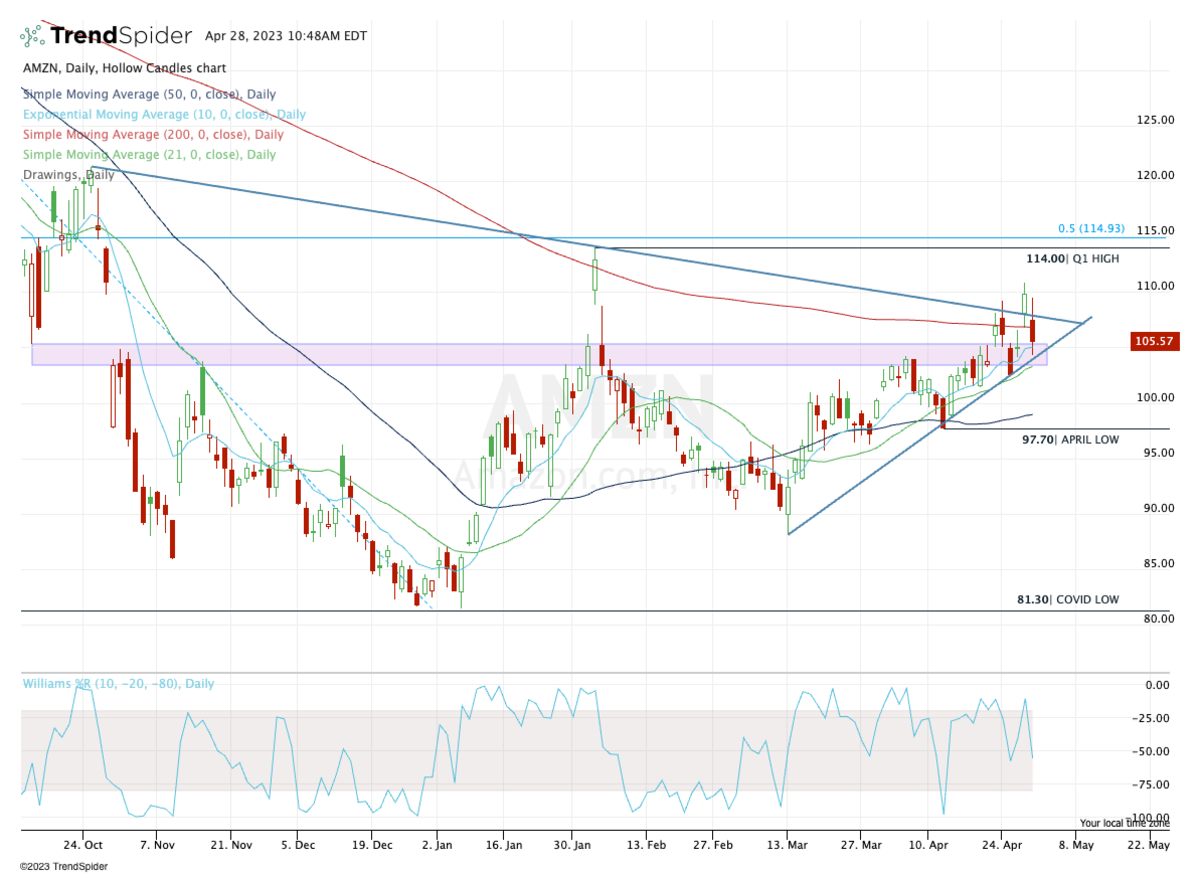Screen dimensions: 1200x876
Task: Click the 0.5 (114.93) Fibonacci level label
Action: click(1095, 229)
